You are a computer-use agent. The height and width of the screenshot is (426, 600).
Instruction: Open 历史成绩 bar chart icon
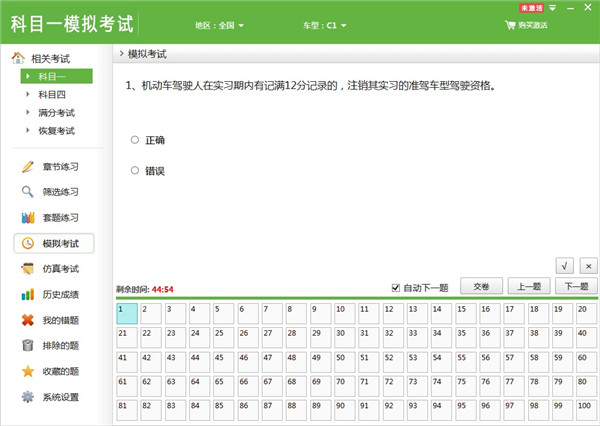coord(28,295)
